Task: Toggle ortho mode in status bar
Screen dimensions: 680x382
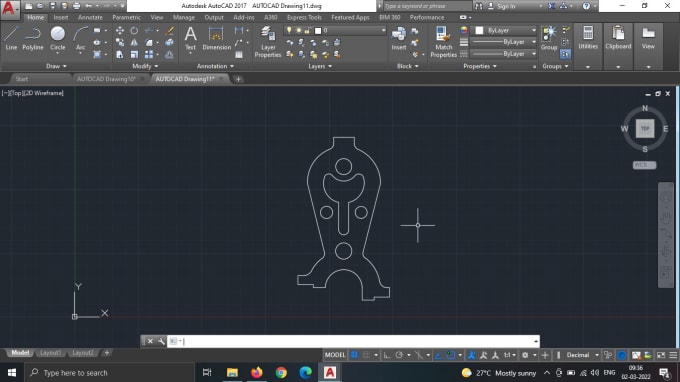Action: [x=387, y=355]
